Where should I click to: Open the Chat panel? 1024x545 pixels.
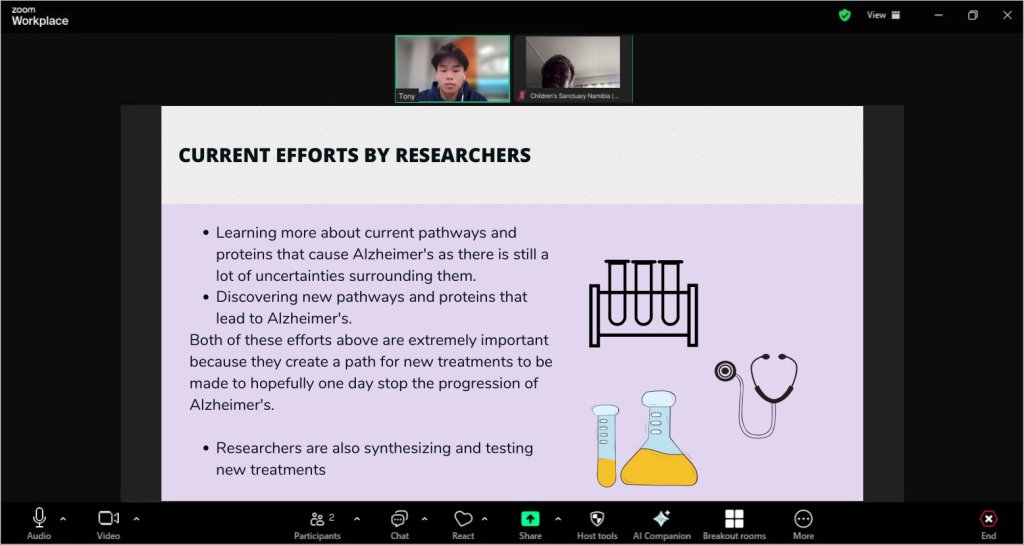point(399,524)
